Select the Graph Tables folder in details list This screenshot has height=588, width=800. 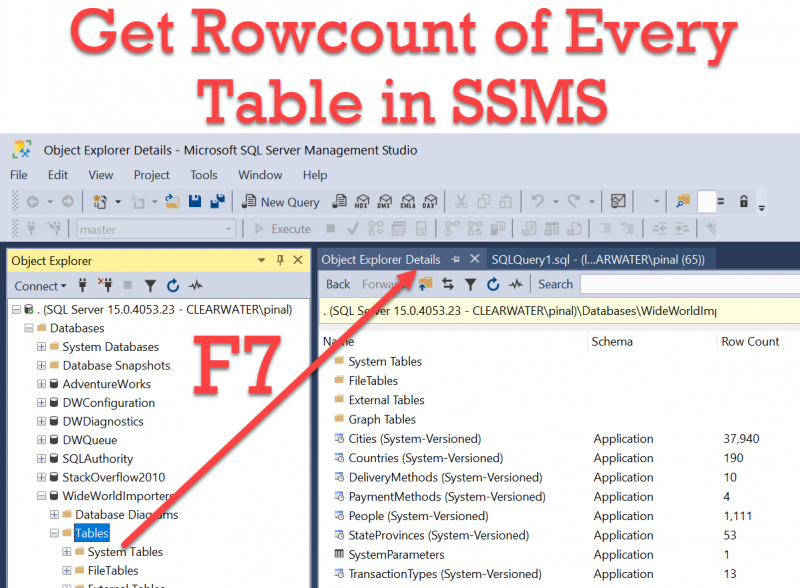(x=382, y=419)
